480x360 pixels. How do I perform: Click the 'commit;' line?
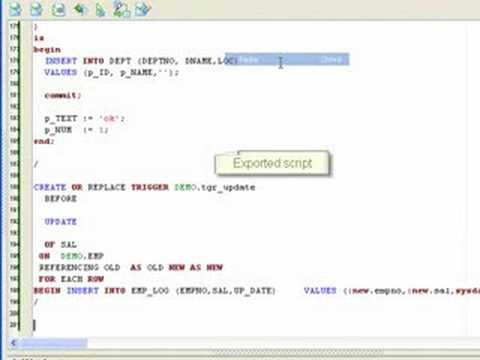63,95
